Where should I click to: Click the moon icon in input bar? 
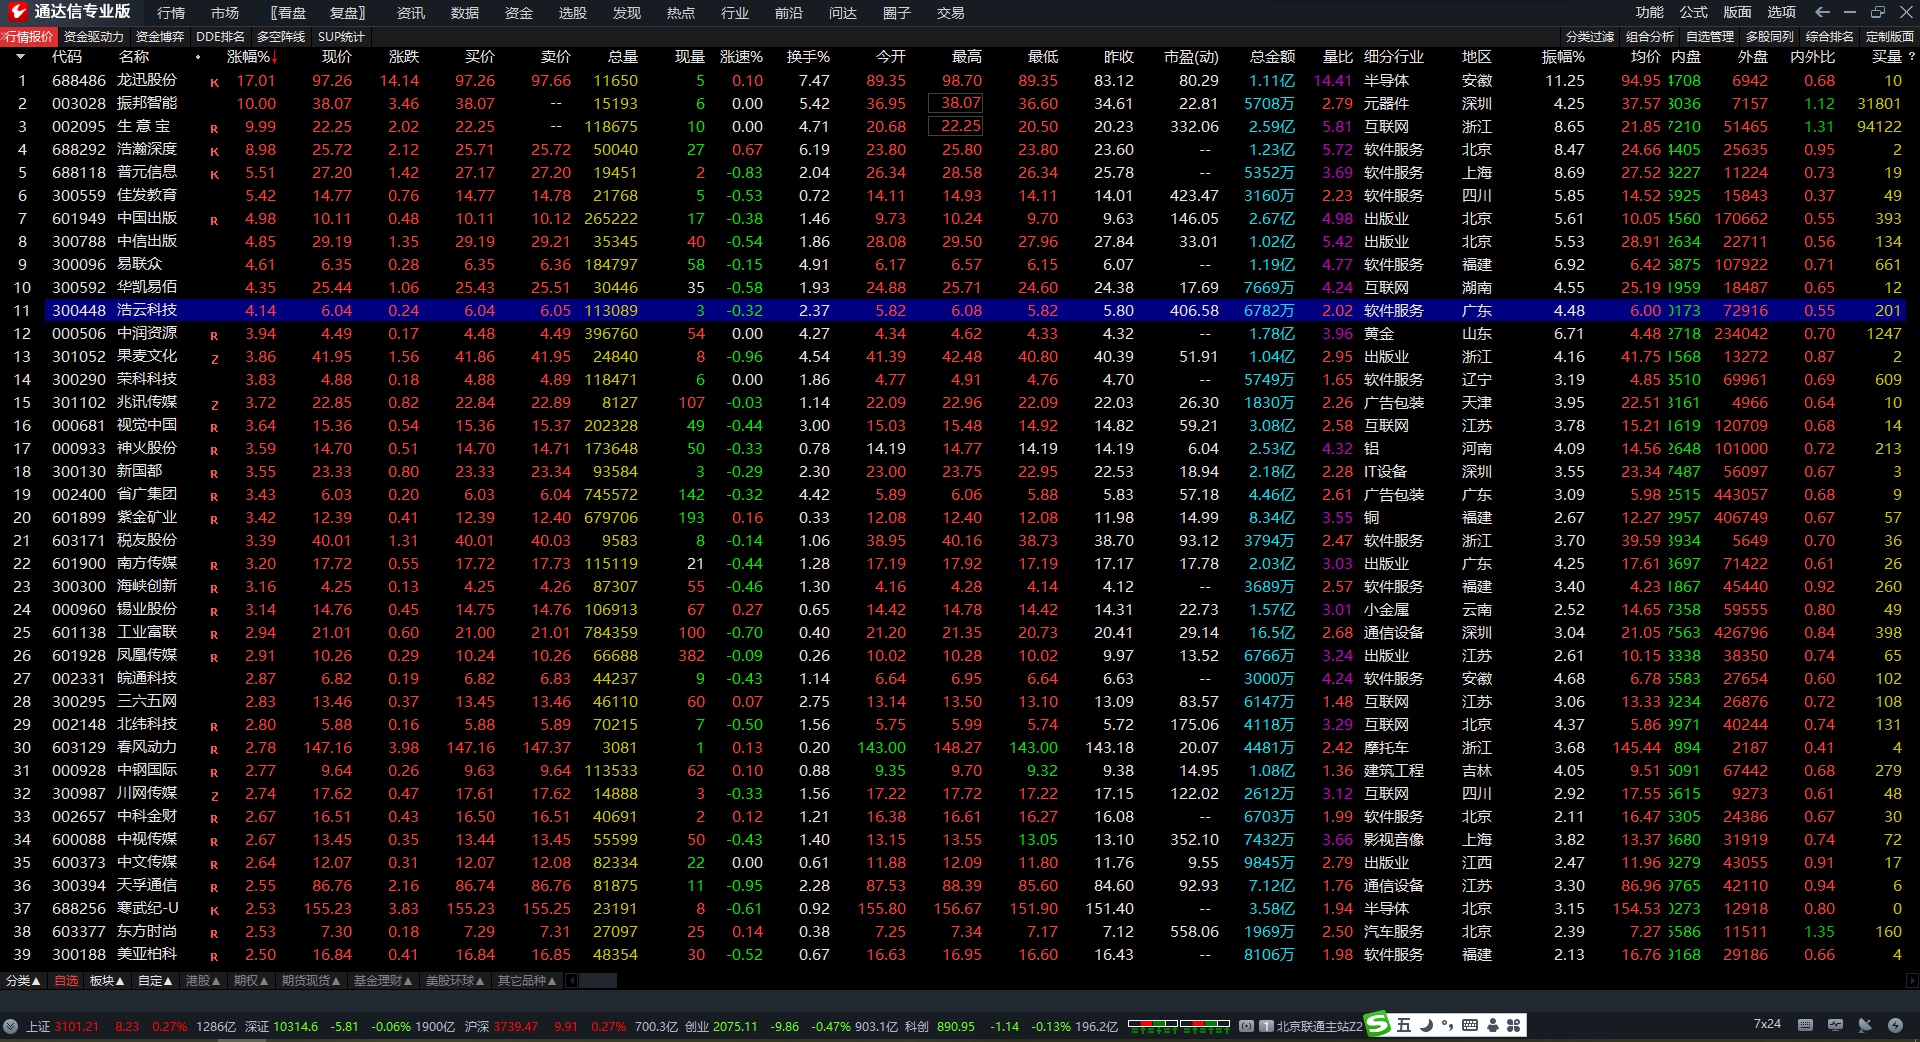1426,1025
